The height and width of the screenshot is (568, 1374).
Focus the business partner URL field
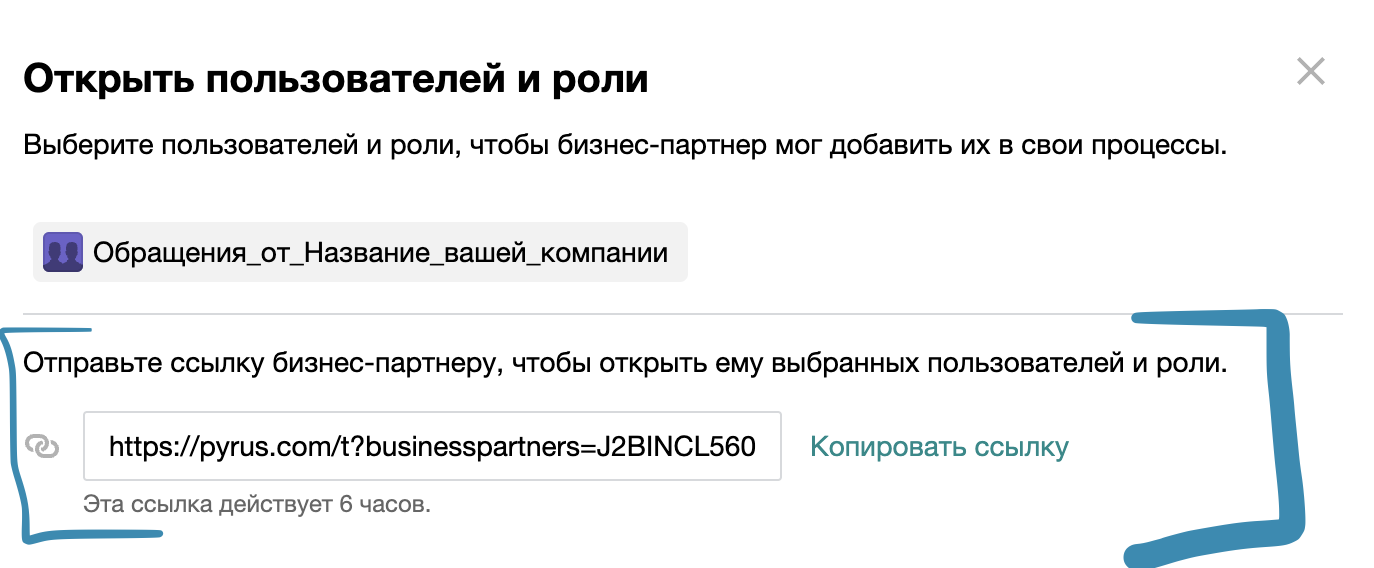tap(432, 446)
